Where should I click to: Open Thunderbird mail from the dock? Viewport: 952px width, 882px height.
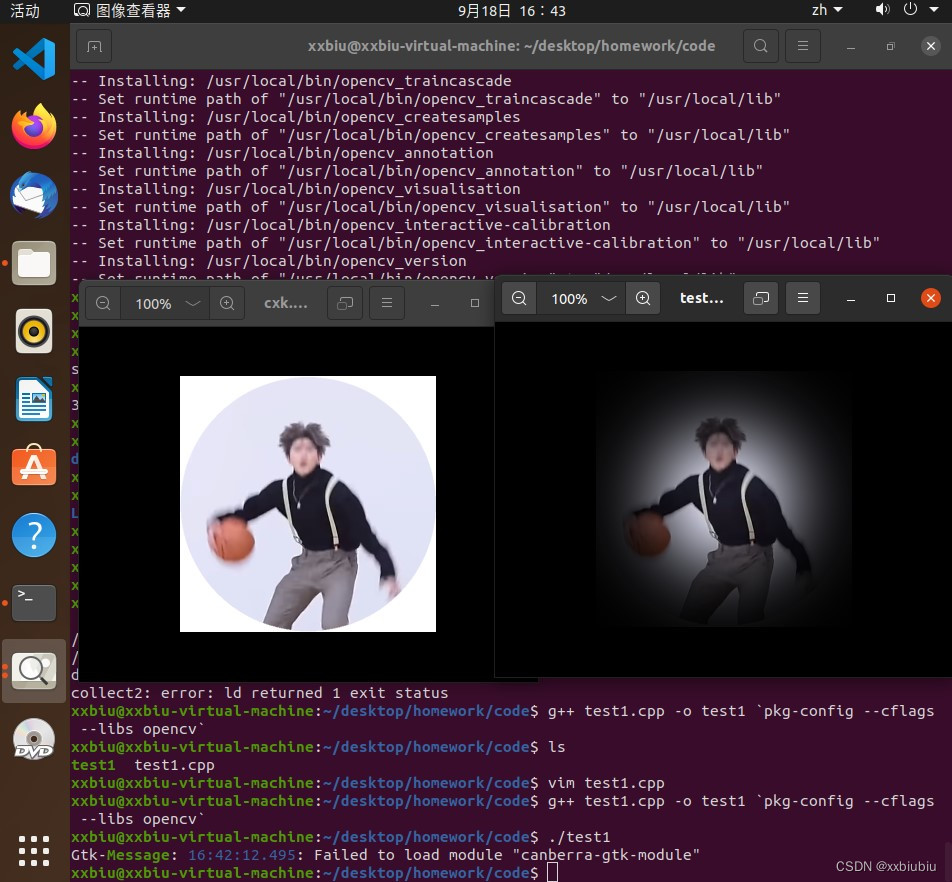coord(34,195)
